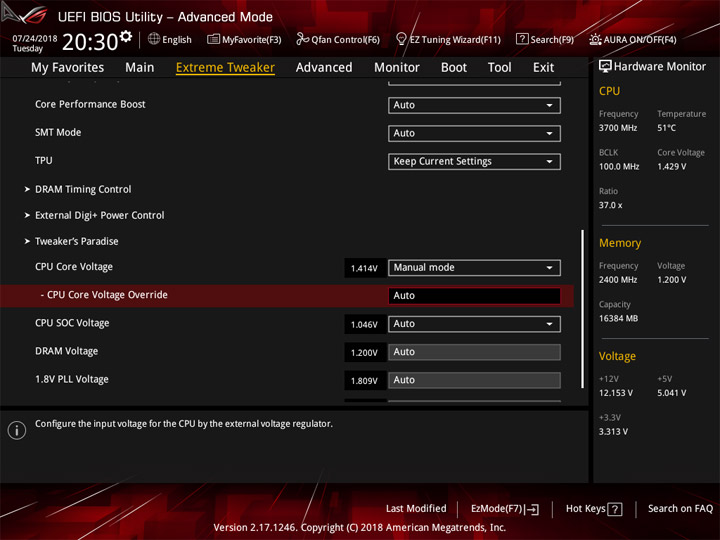Screen dimensions: 720x540
Task: Open the English language globe icon
Action: coord(154,39)
